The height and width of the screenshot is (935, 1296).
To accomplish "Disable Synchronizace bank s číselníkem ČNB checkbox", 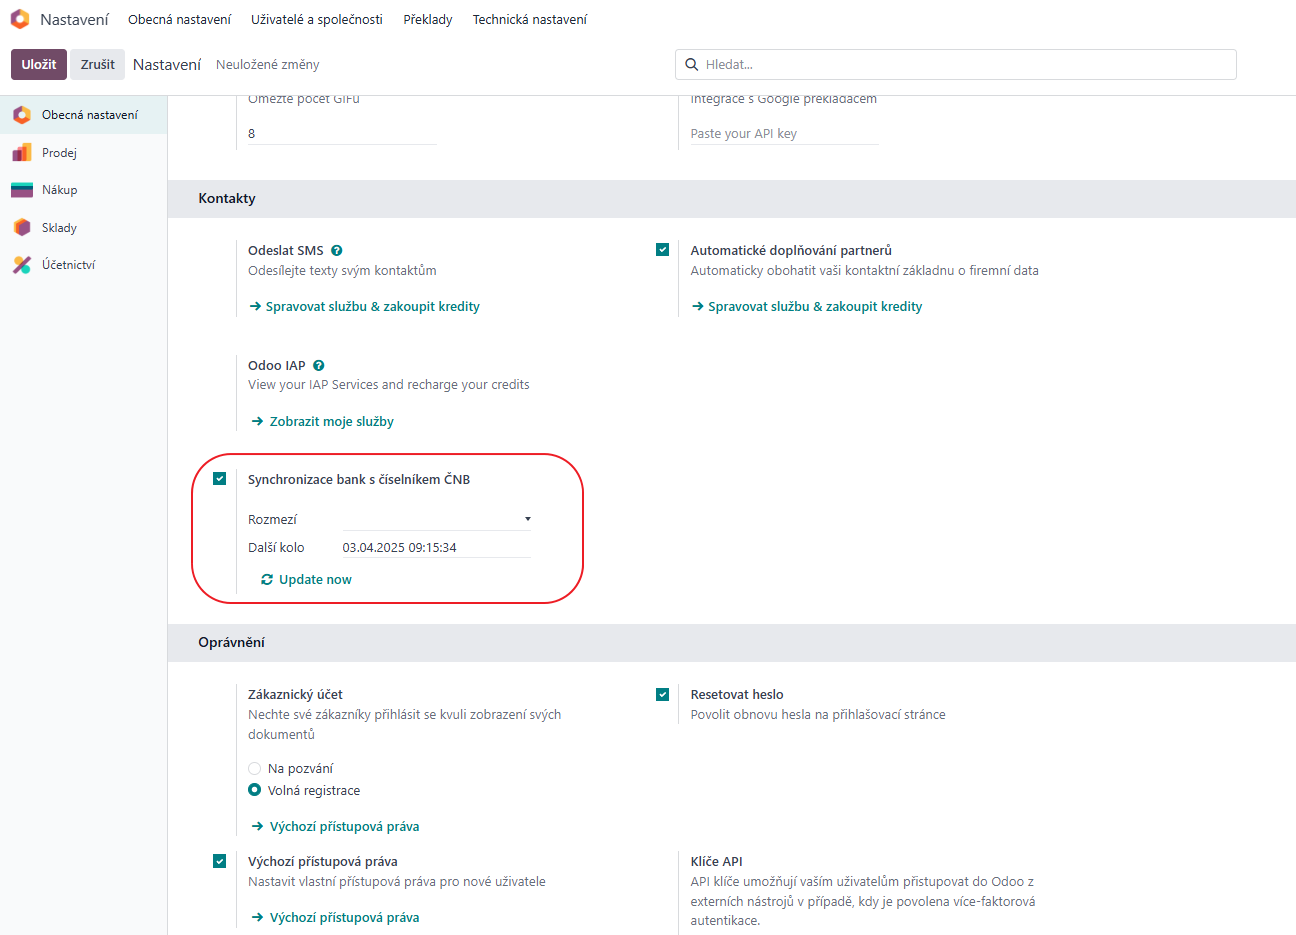I will pyautogui.click(x=220, y=479).
